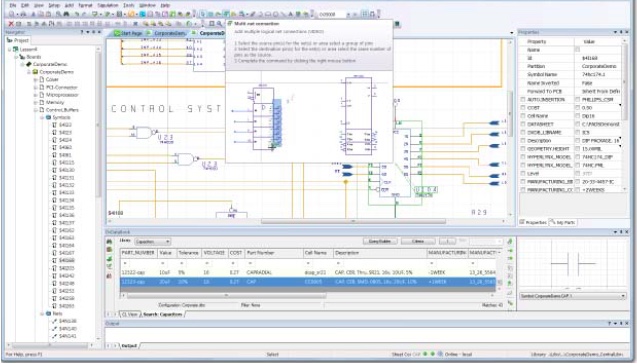The image size is (637, 364).
Task: Collapse the Symbols tree node in Navigator
Action: pos(42,117)
